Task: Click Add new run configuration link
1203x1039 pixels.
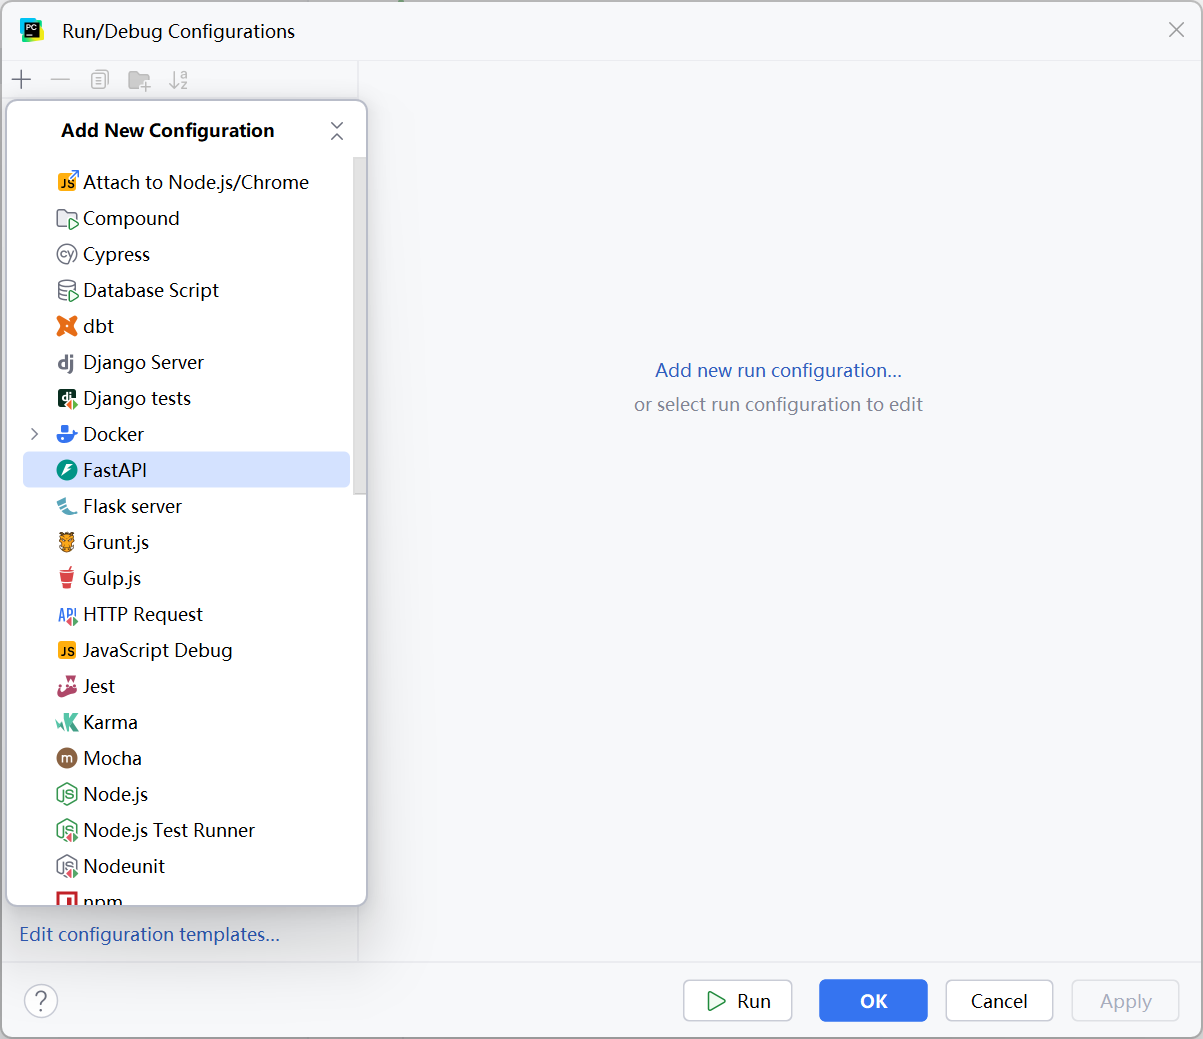Action: click(778, 370)
